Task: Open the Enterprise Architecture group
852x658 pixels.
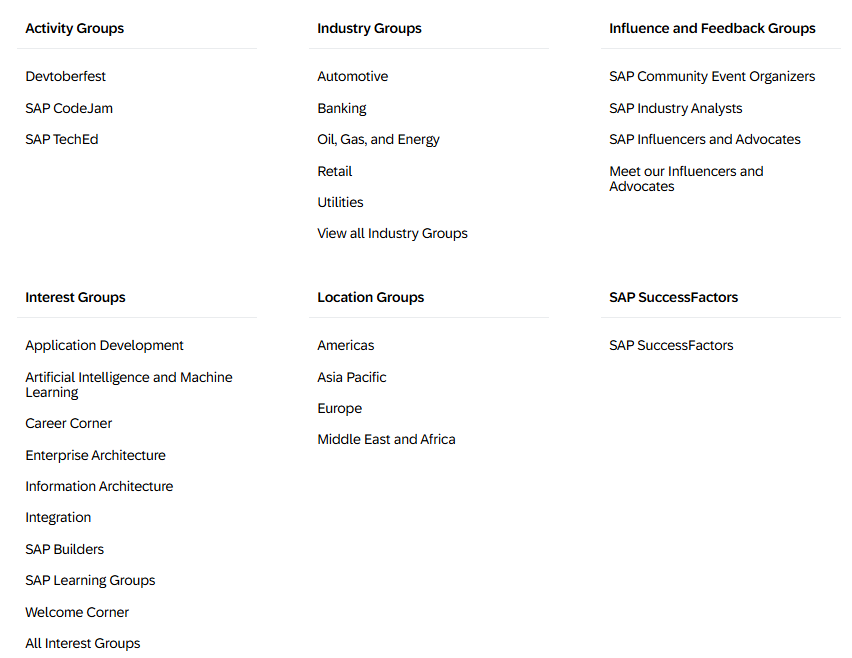Action: [x=96, y=455]
